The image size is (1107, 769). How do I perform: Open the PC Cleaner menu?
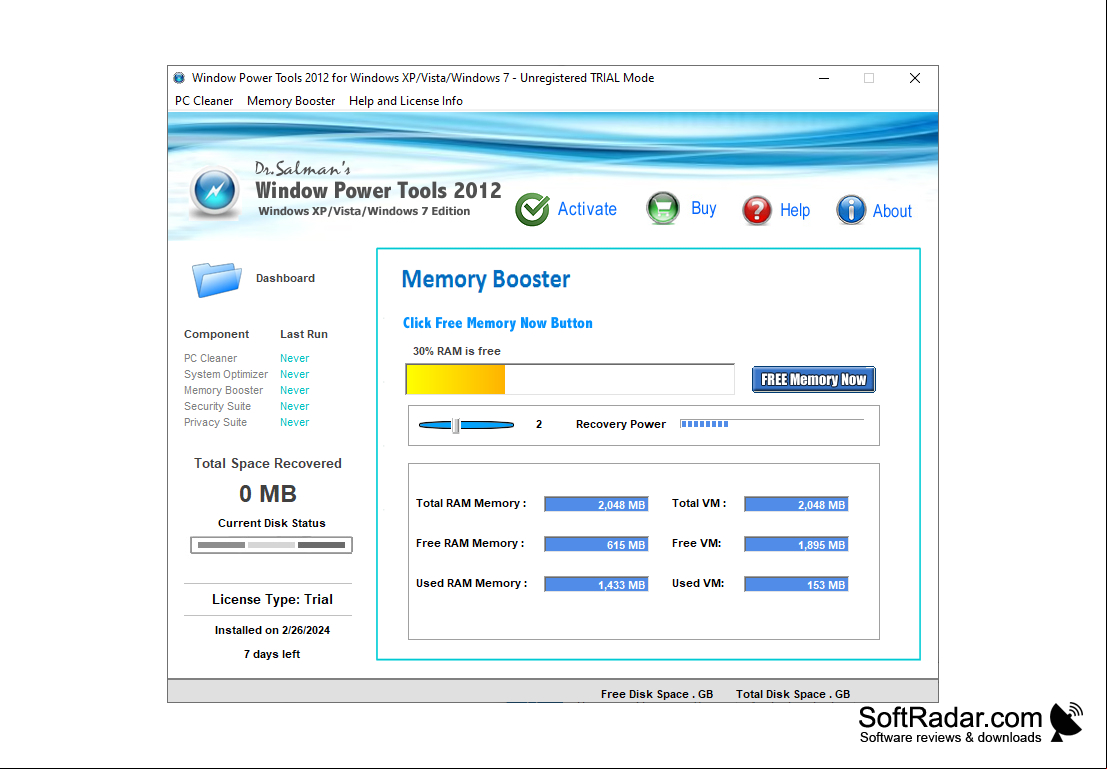click(x=204, y=101)
